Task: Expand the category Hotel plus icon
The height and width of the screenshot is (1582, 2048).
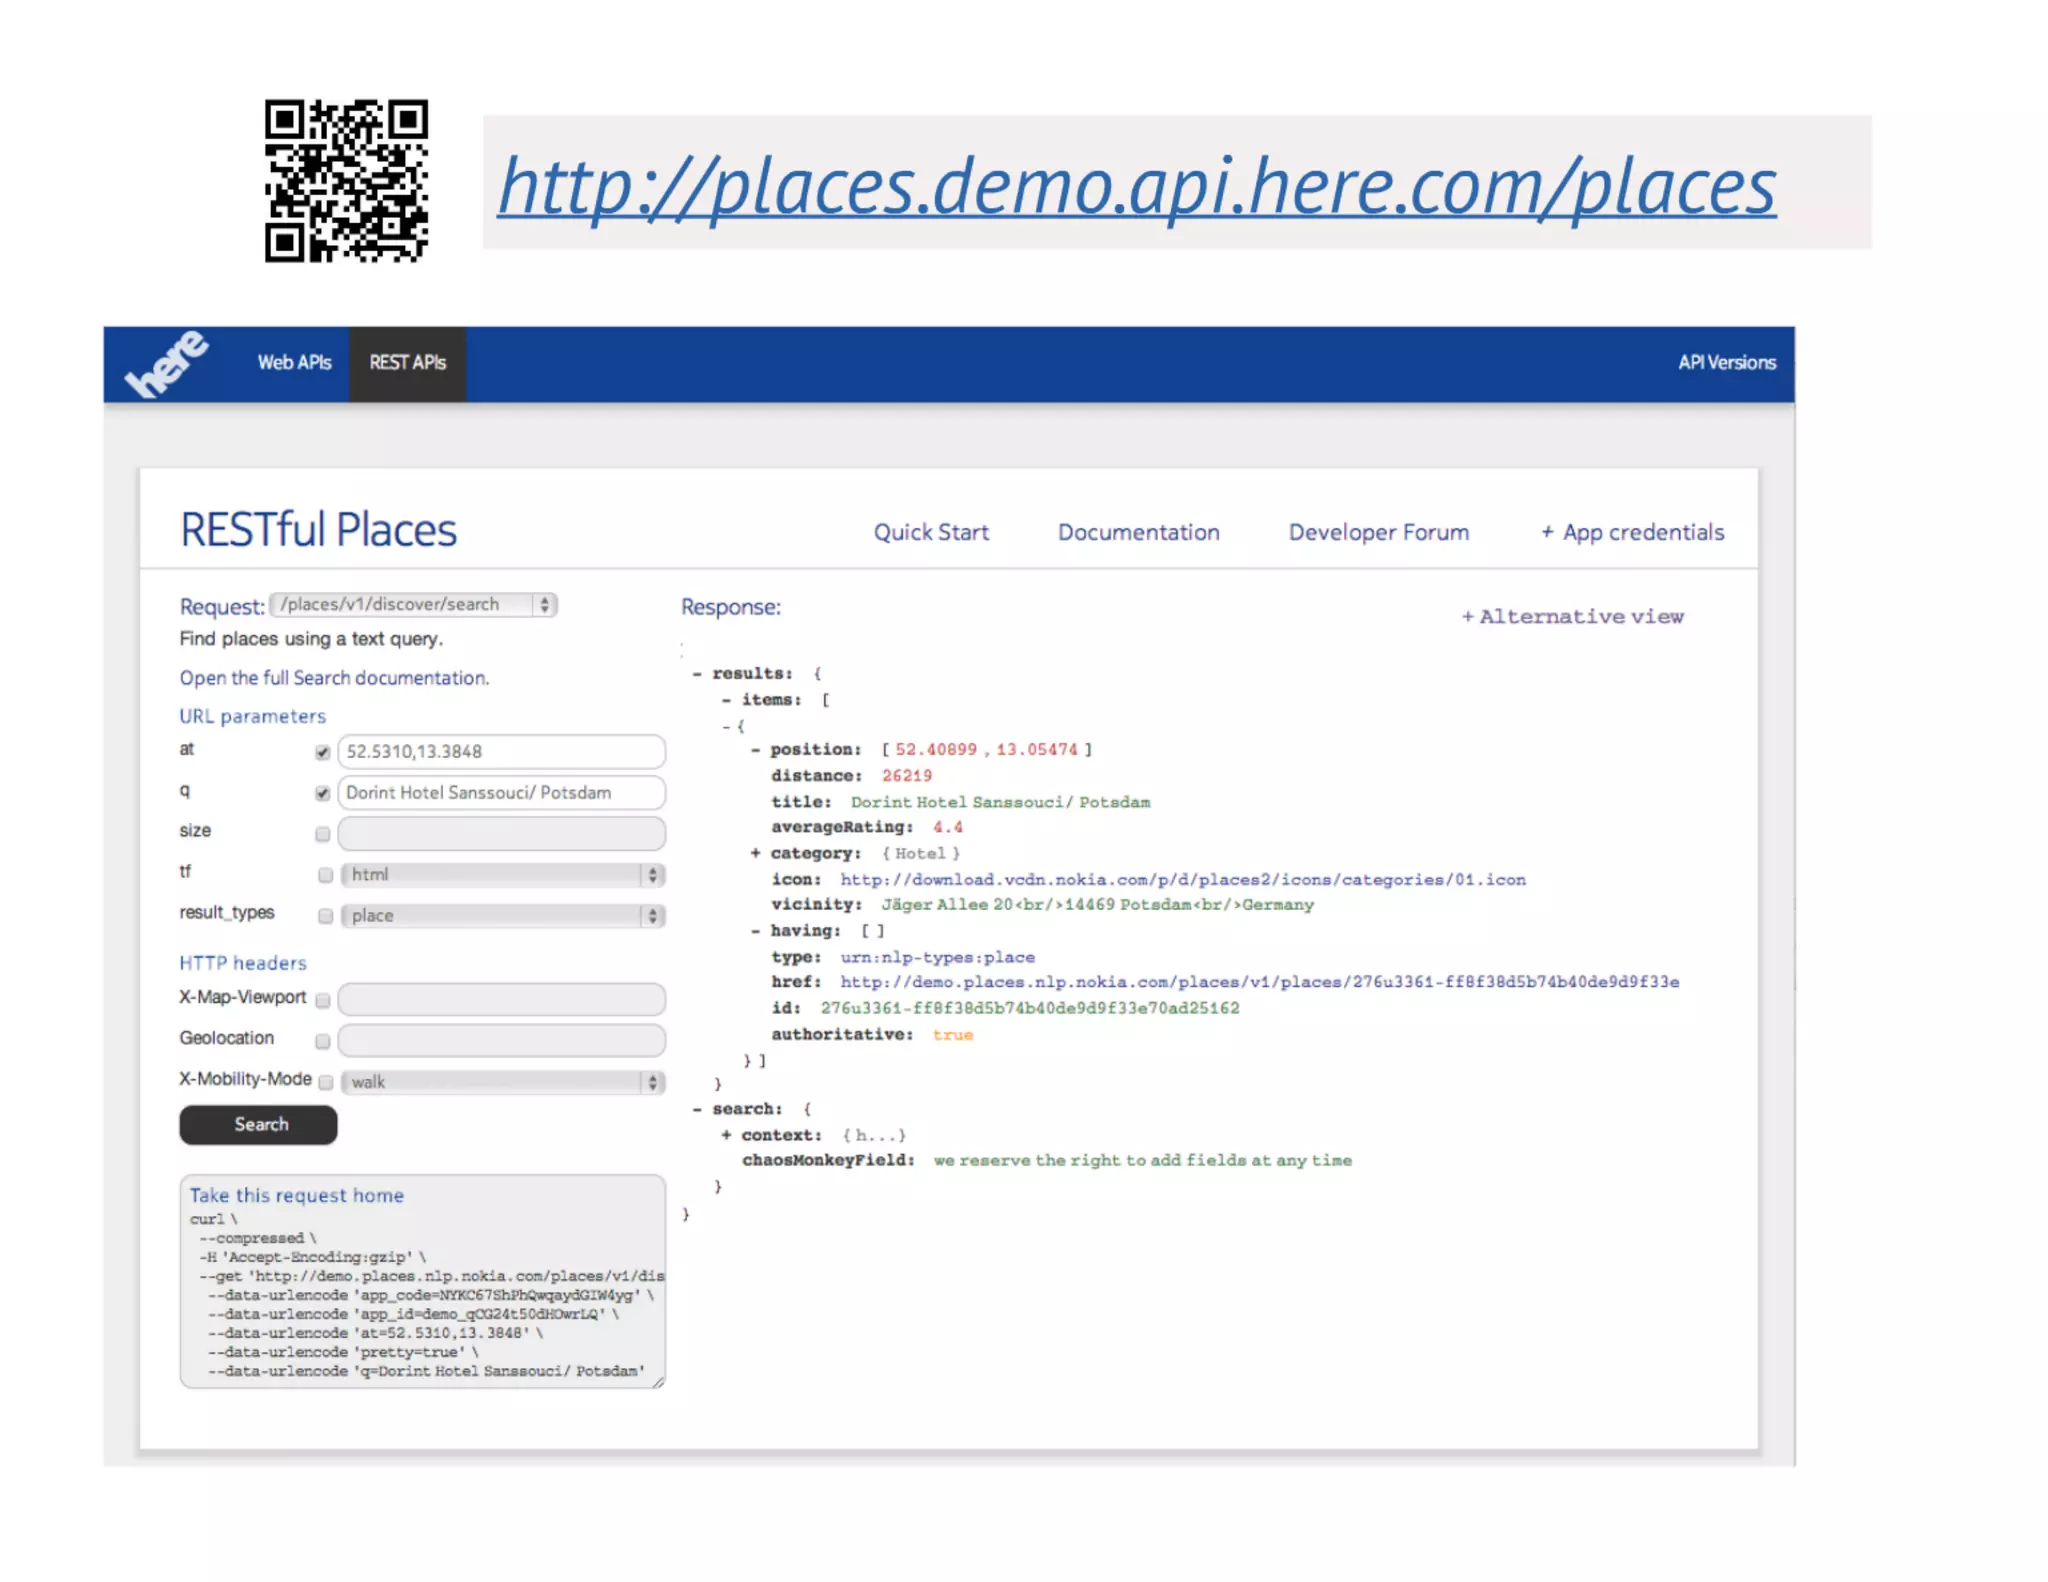Action: (x=755, y=853)
